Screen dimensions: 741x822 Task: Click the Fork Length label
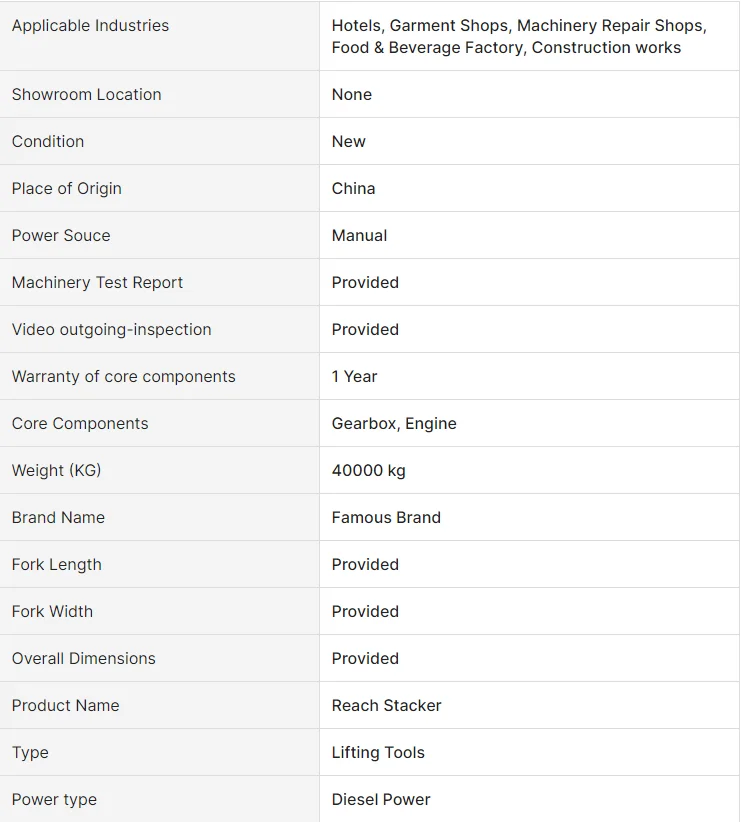point(56,565)
